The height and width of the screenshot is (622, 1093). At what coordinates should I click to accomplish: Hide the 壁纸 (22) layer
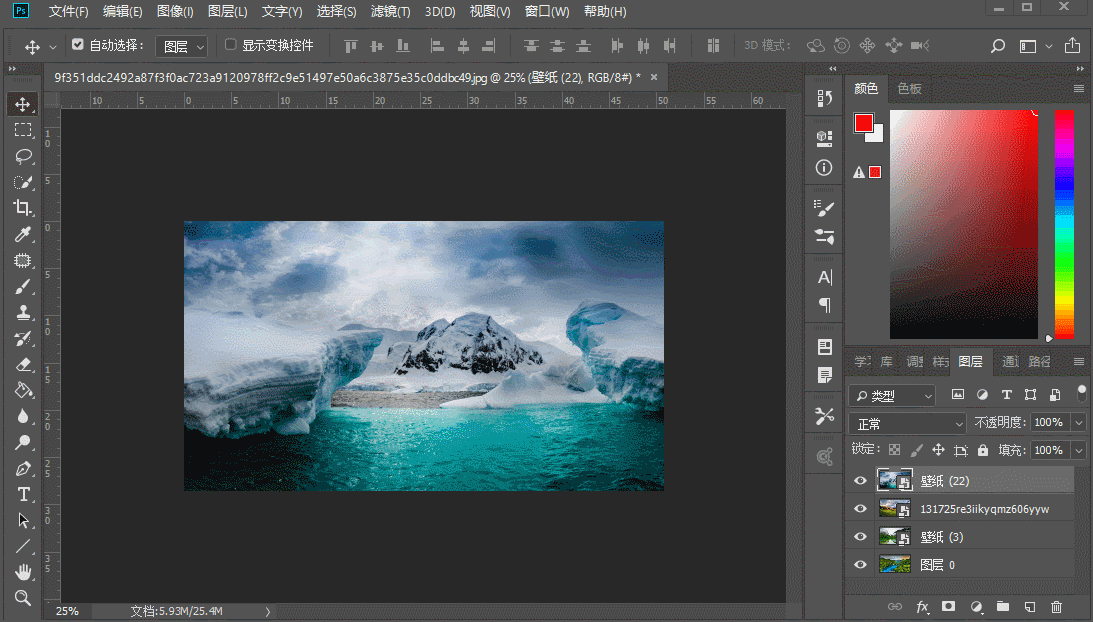(860, 481)
